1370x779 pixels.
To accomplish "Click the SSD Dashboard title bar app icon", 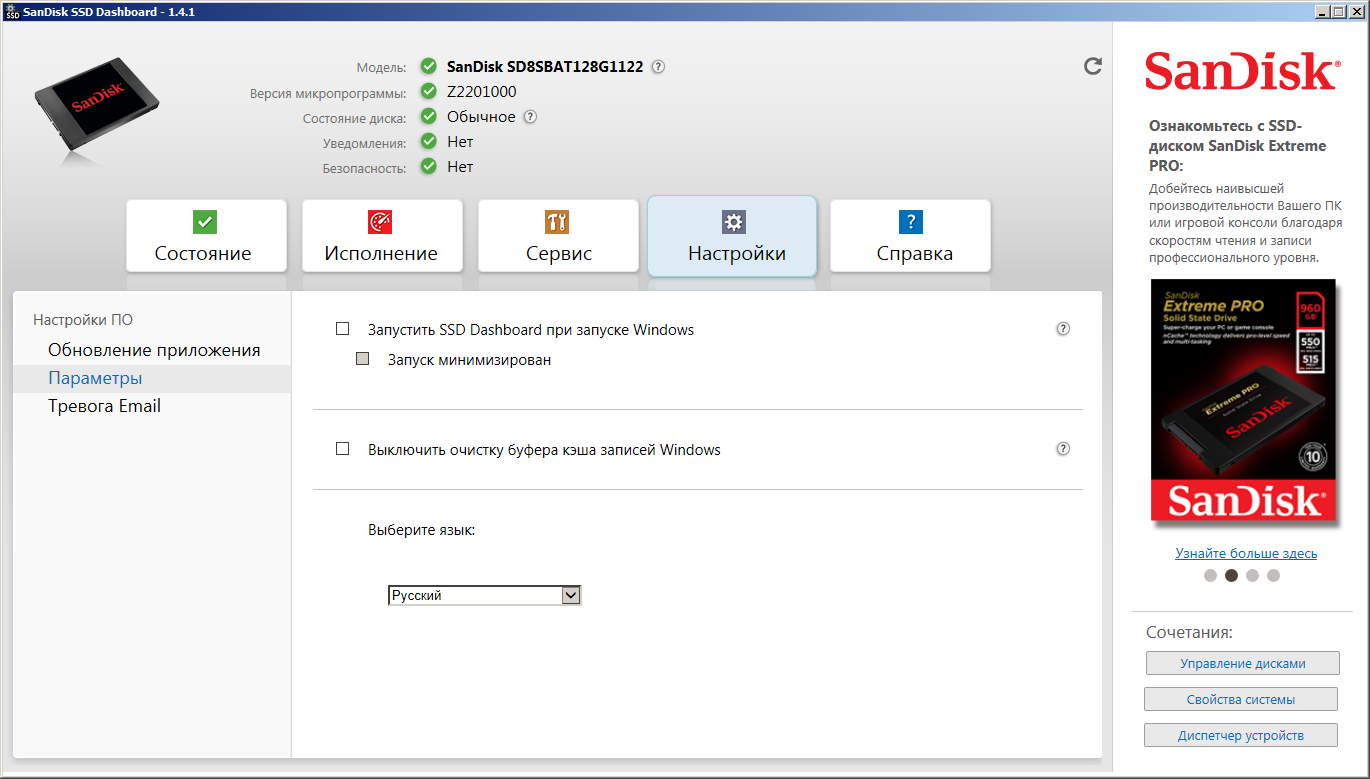I will tap(12, 12).
